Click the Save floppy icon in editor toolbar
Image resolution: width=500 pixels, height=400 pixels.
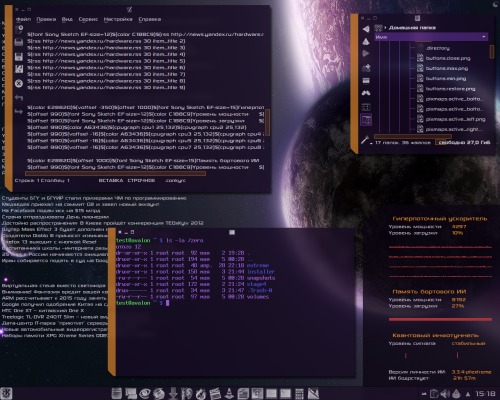(19, 56)
